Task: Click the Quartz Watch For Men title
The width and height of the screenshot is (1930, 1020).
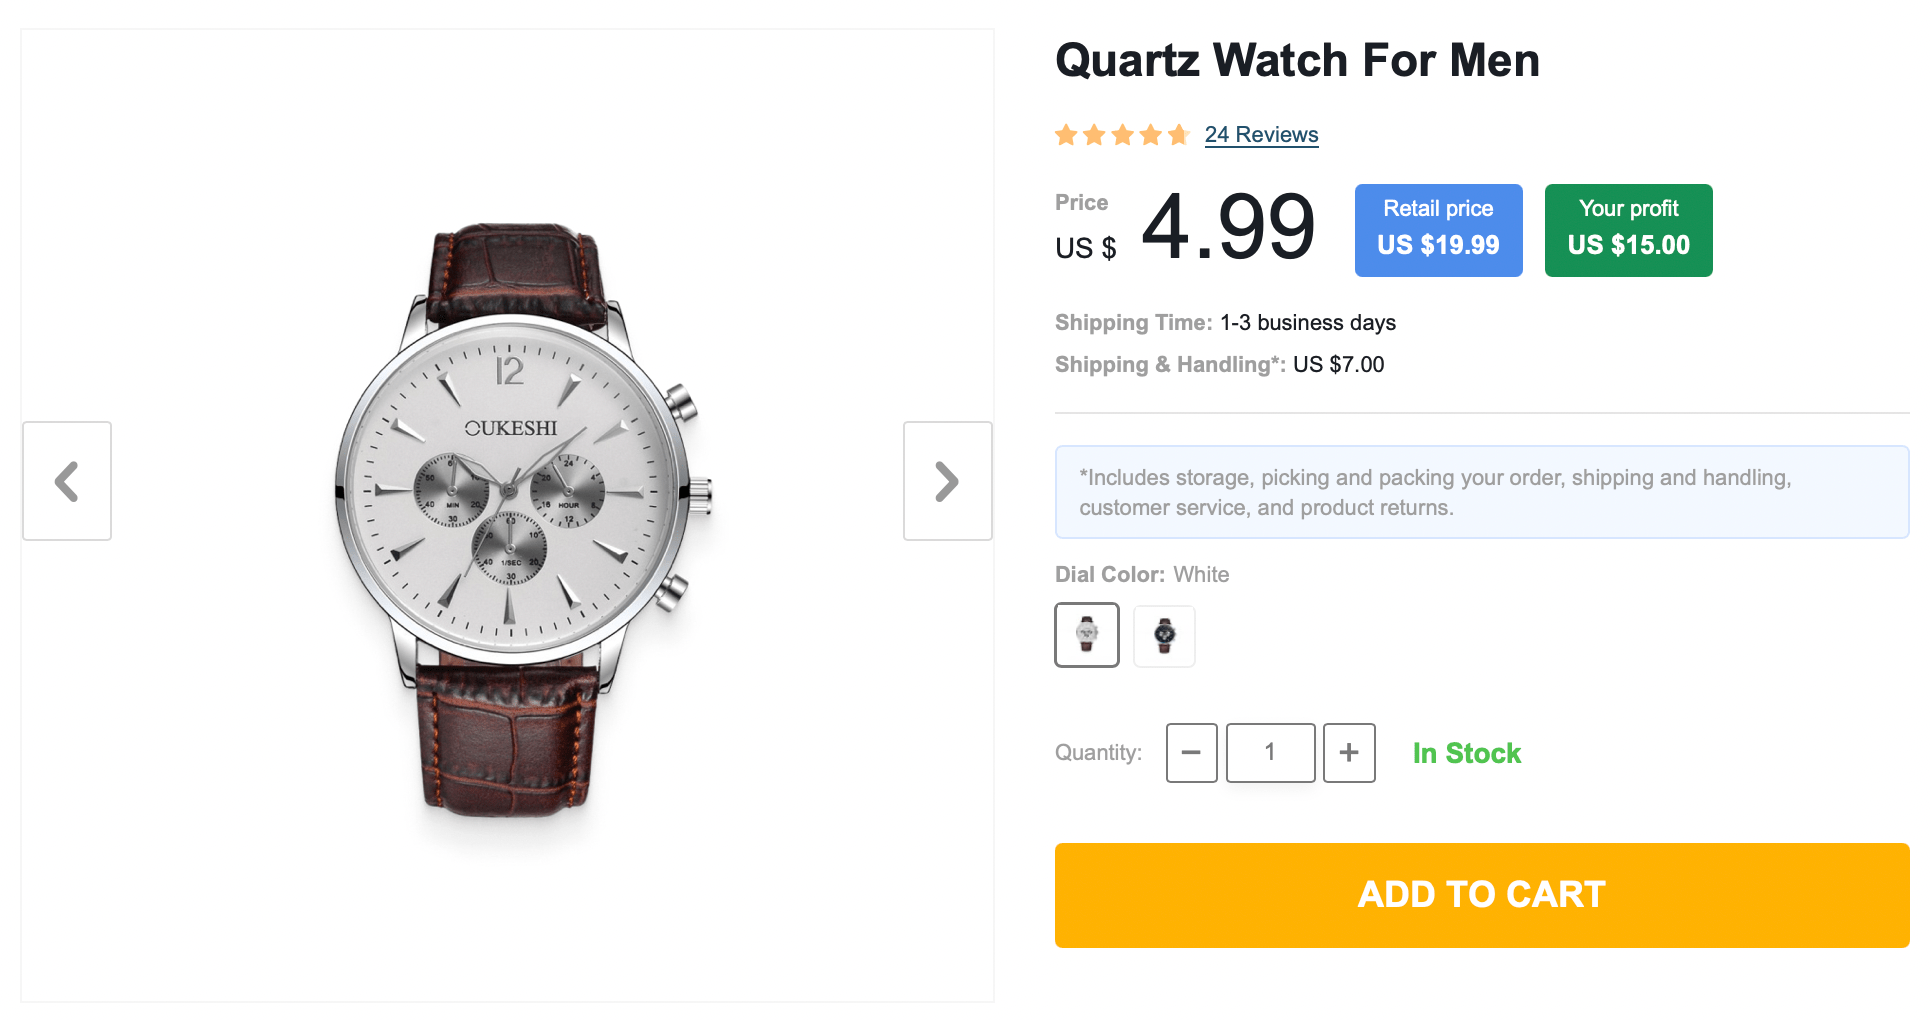Action: click(1297, 60)
